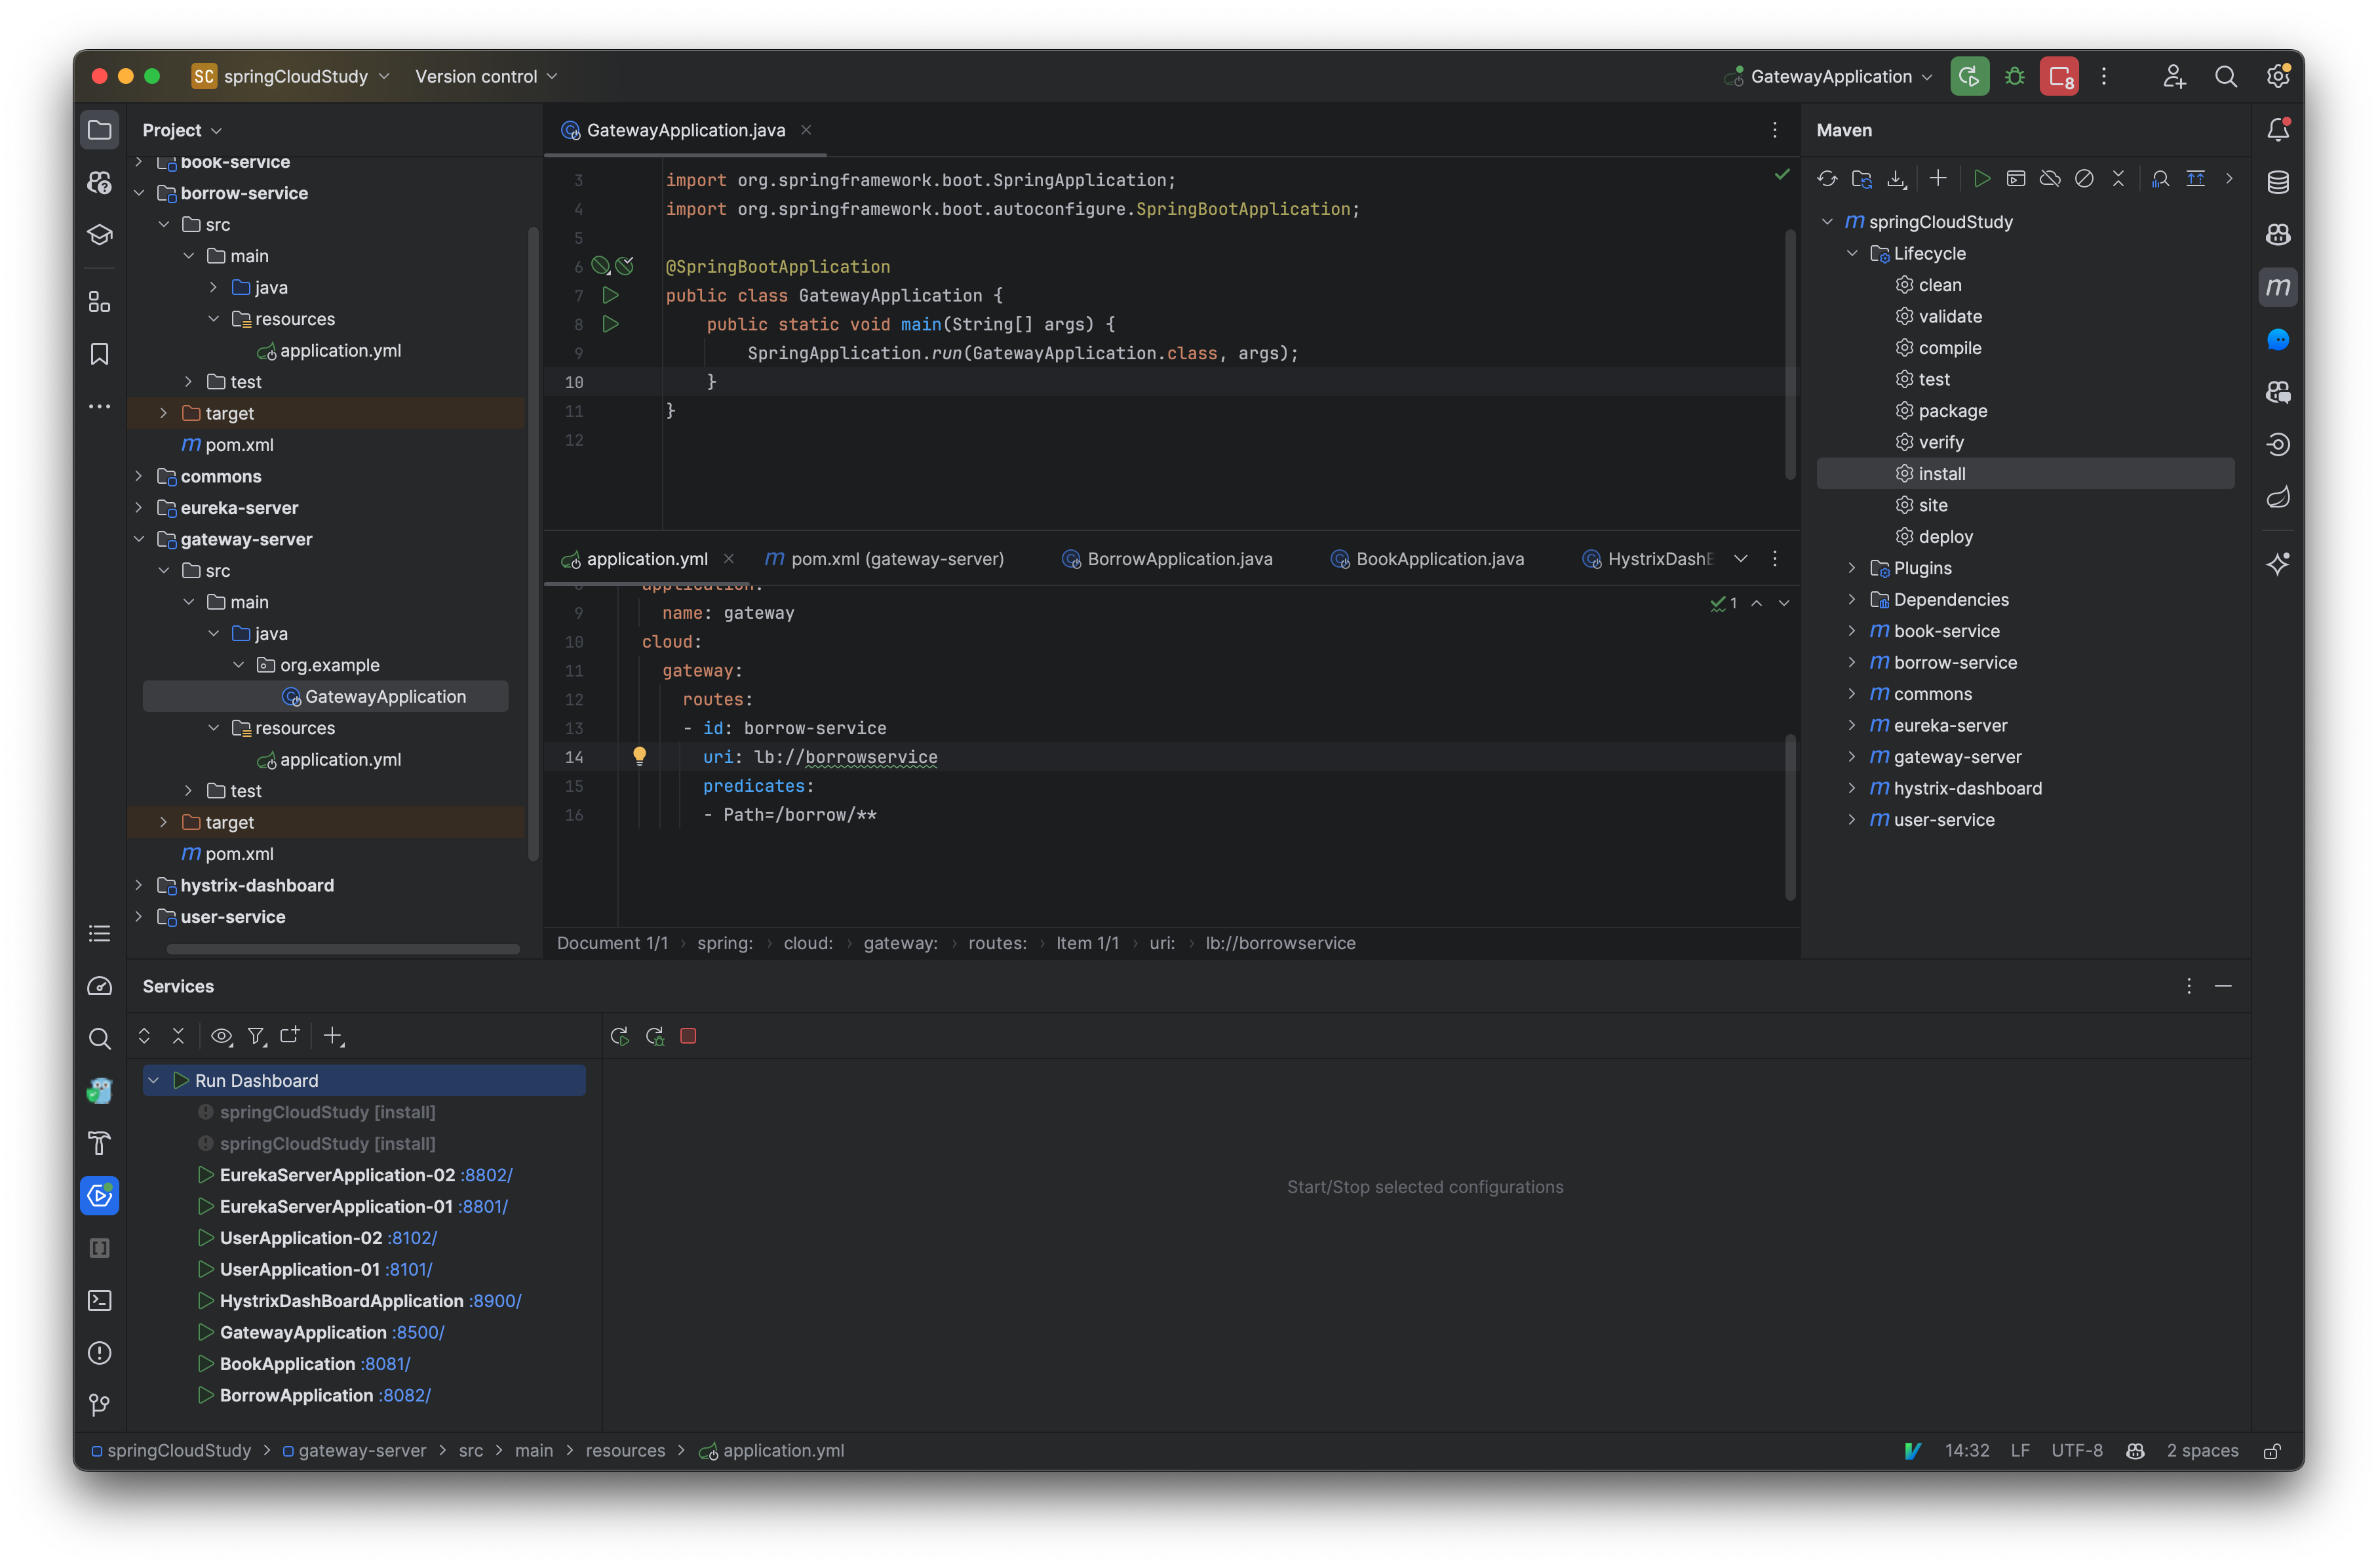Click the 2 spaces indent setting
Viewport: 2378px width, 1568px height.
coord(2202,1451)
